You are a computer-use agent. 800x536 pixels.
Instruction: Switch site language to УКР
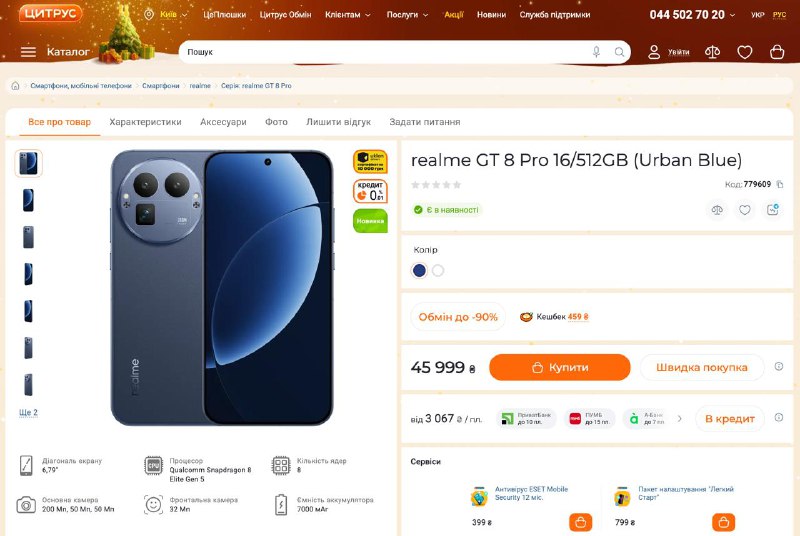coord(757,15)
